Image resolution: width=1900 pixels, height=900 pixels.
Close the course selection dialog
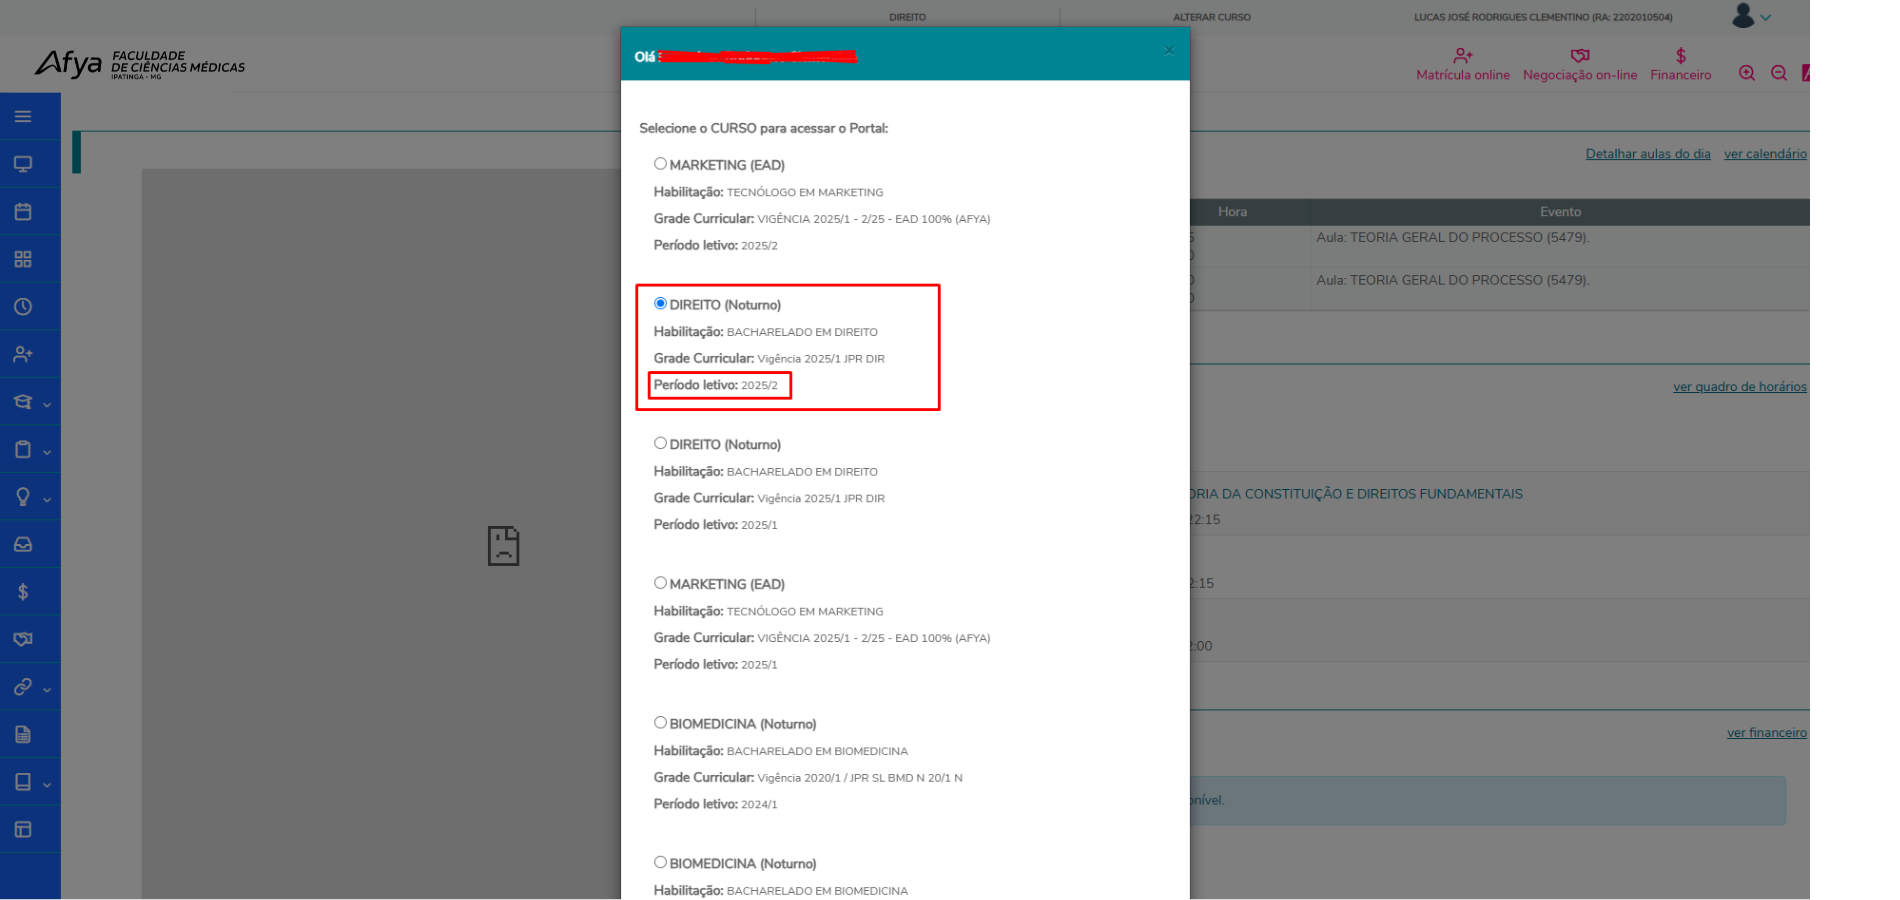tap(1169, 50)
